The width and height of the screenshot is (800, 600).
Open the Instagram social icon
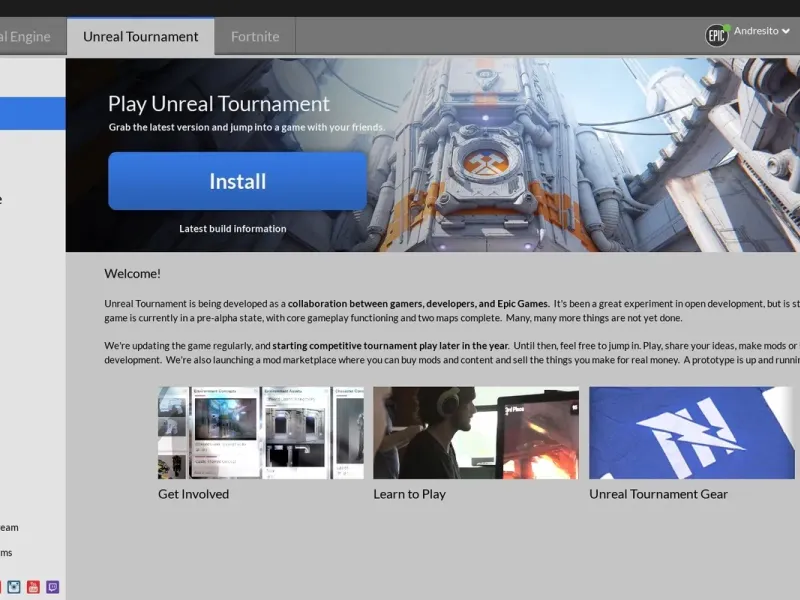click(14, 587)
